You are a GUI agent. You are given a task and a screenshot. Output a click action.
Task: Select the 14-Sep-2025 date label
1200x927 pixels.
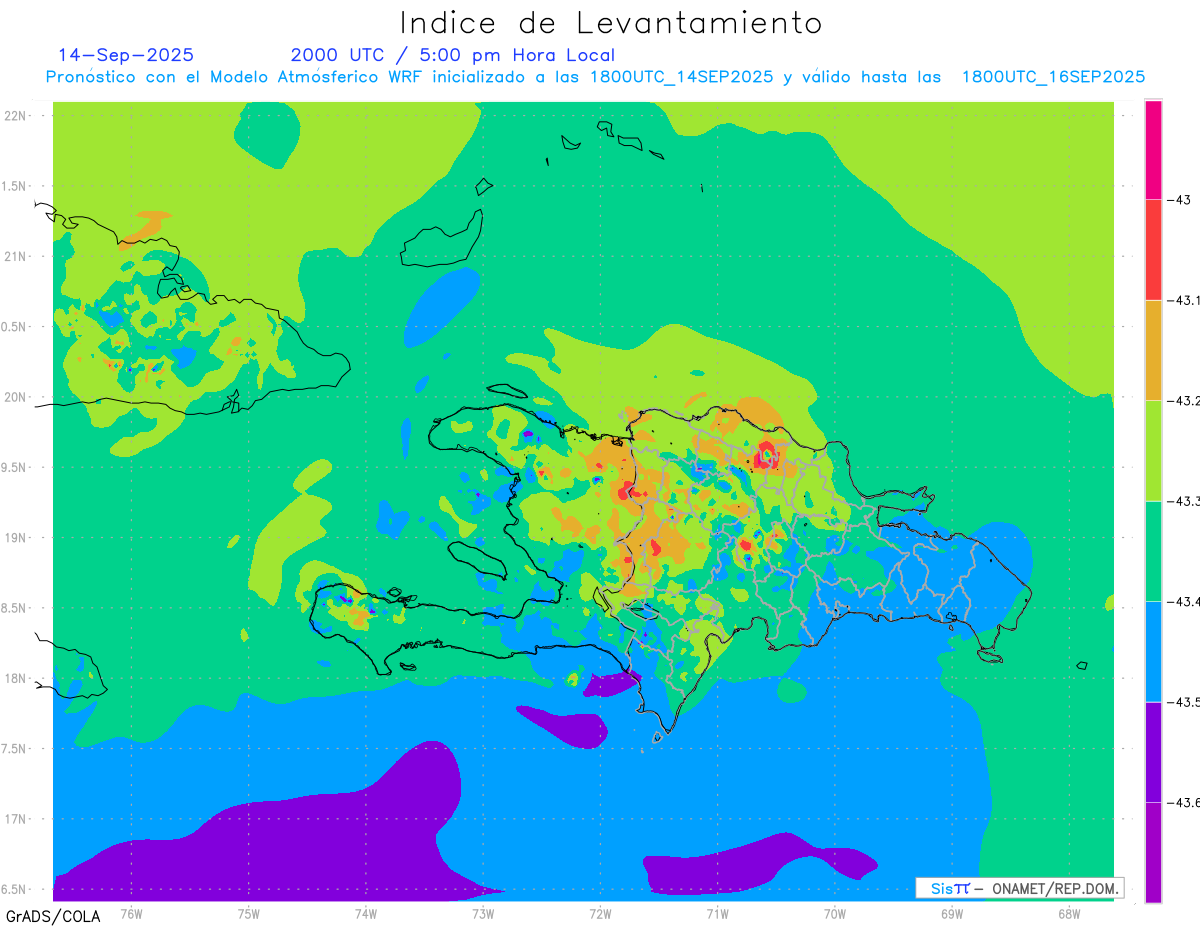coord(126,55)
